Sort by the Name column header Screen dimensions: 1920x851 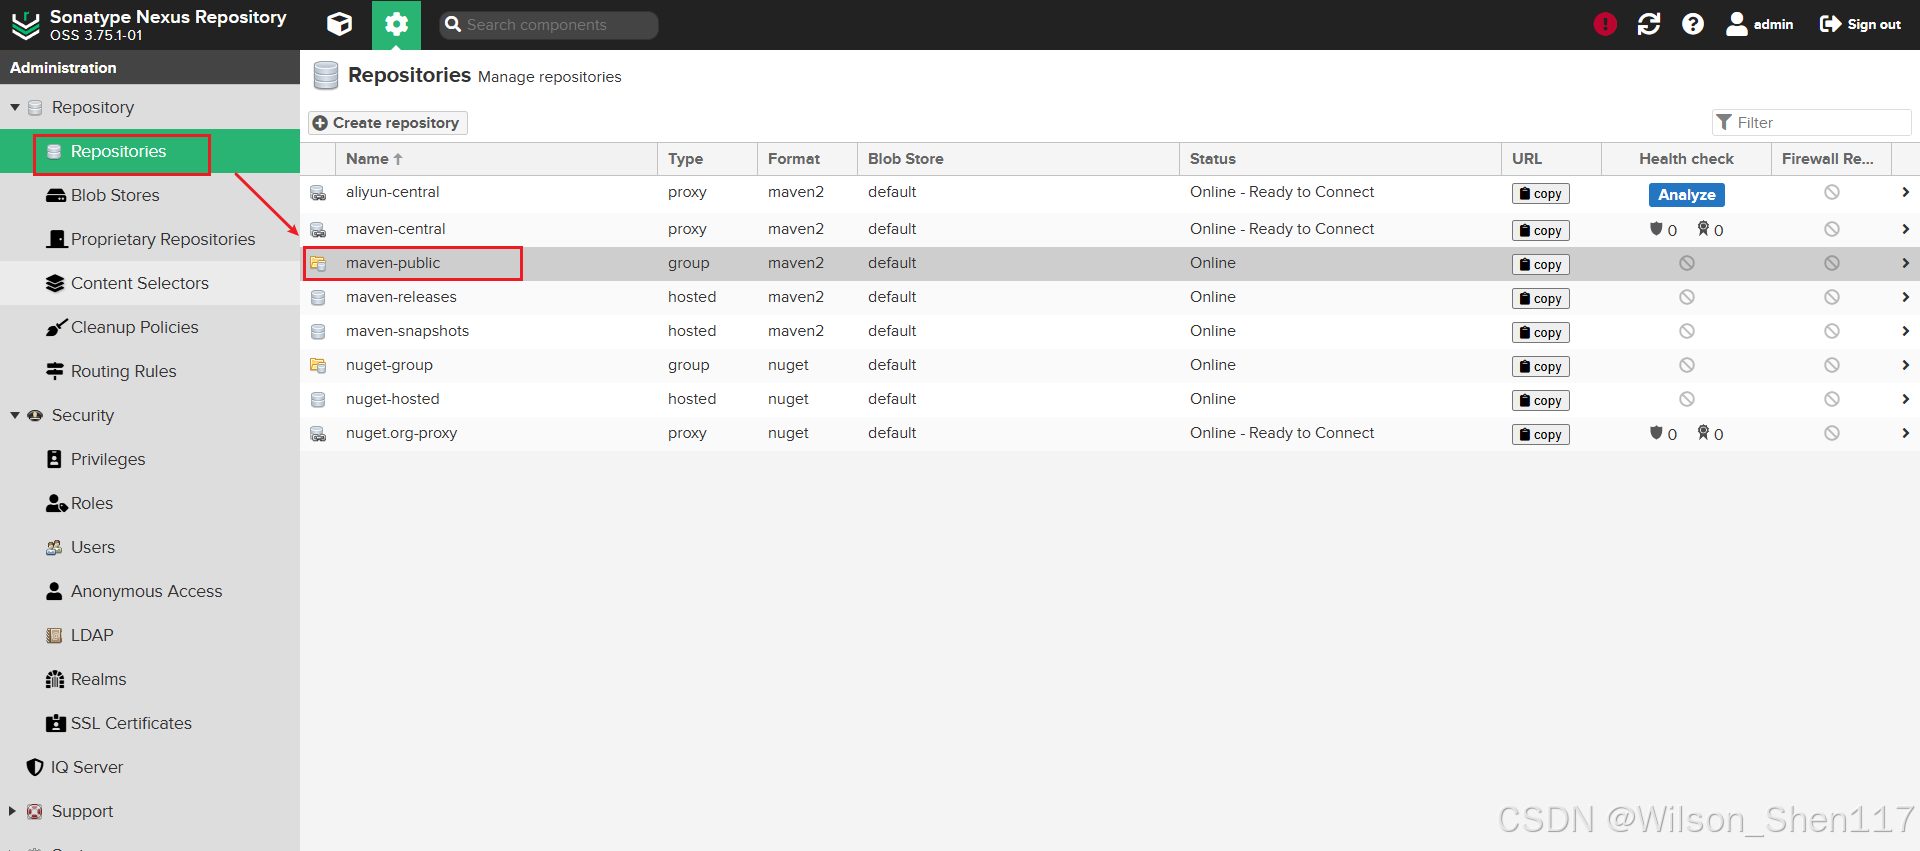coord(496,159)
